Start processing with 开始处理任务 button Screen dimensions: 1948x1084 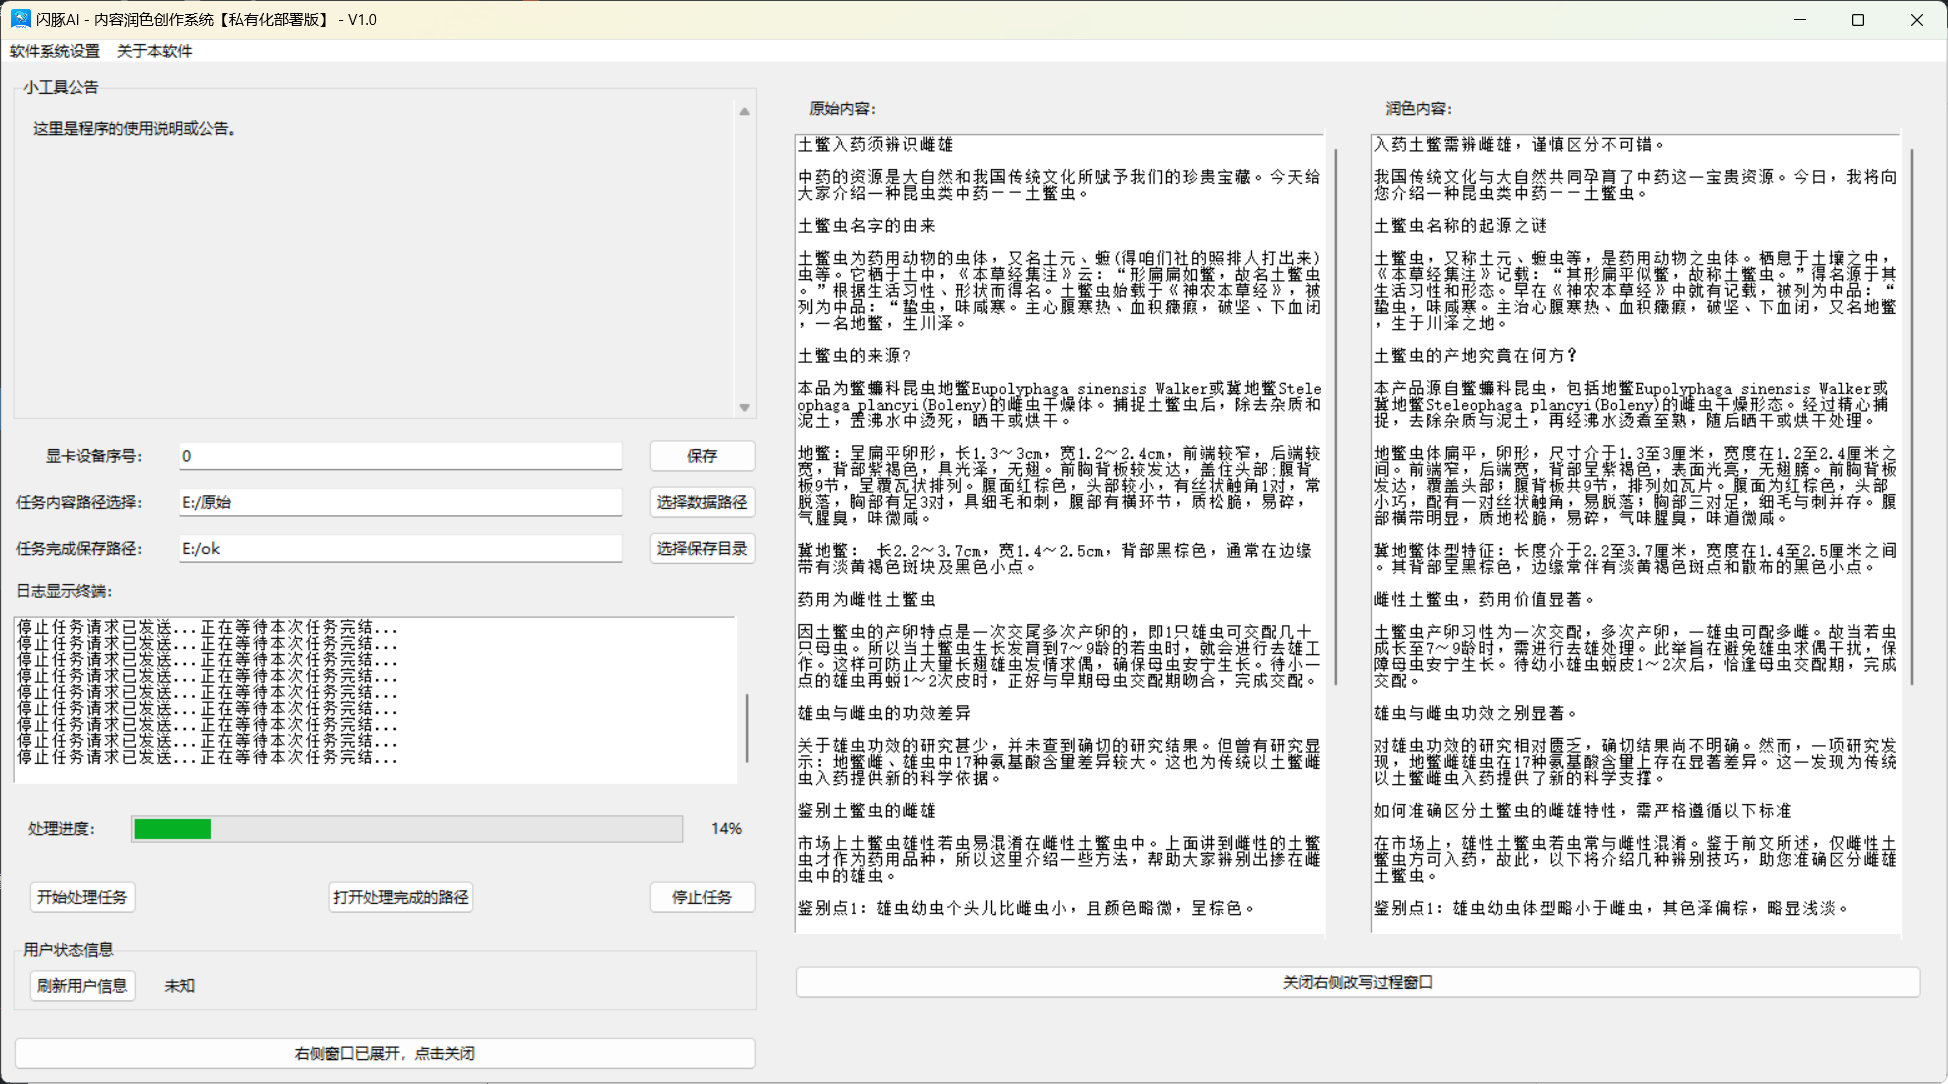(x=82, y=897)
